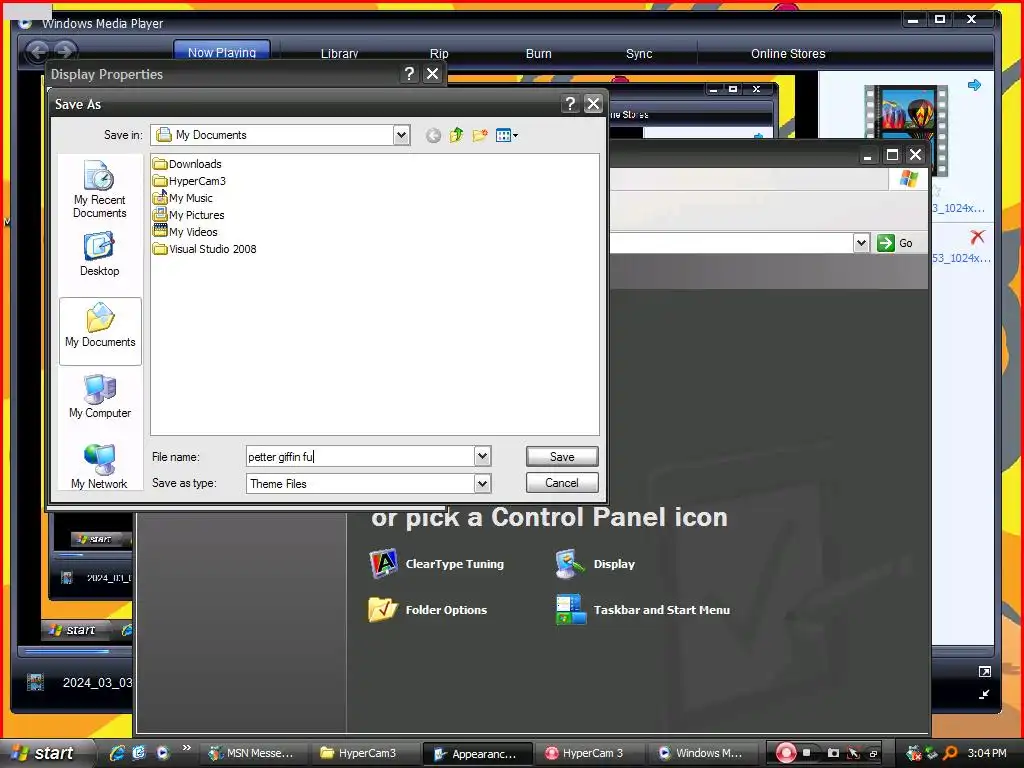
Task: Click the Save button
Action: click(x=562, y=456)
